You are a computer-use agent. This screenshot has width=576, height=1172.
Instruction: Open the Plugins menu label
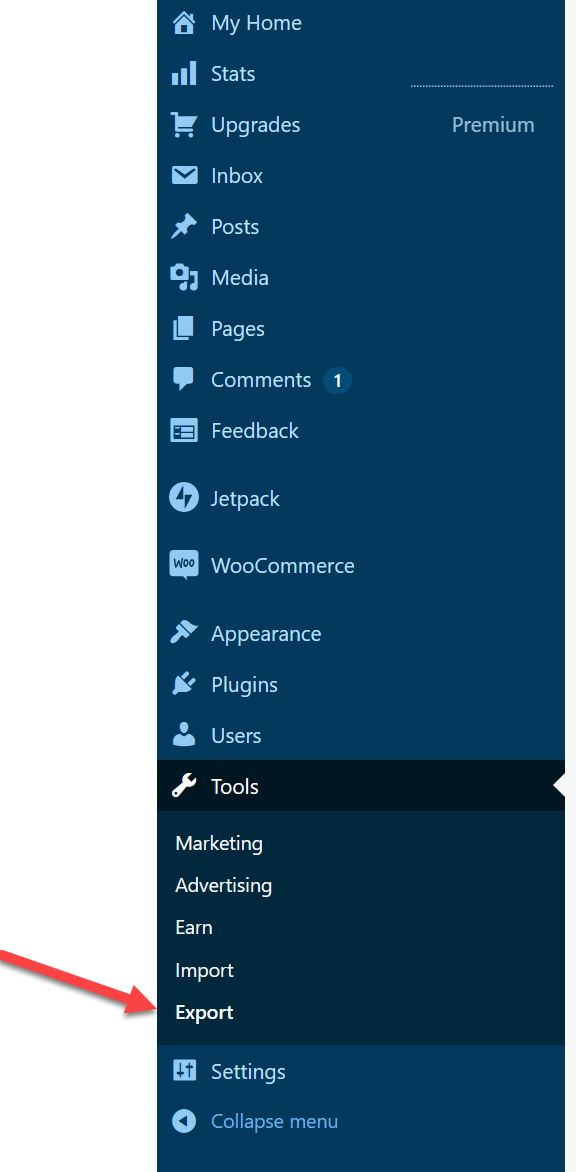pyautogui.click(x=244, y=685)
